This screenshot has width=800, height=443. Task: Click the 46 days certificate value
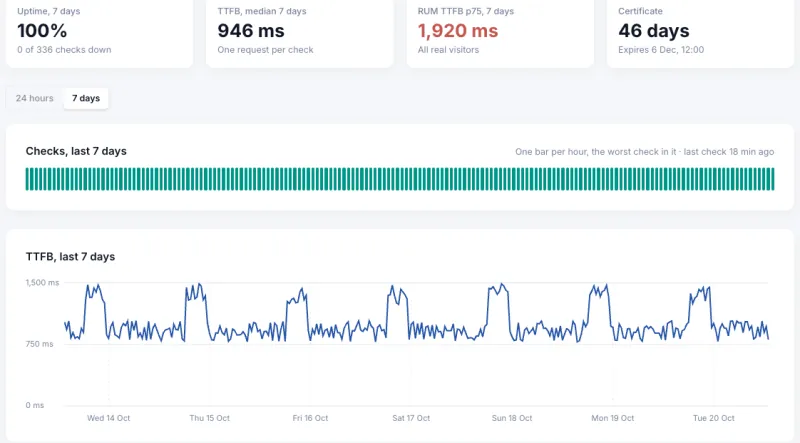(x=654, y=31)
